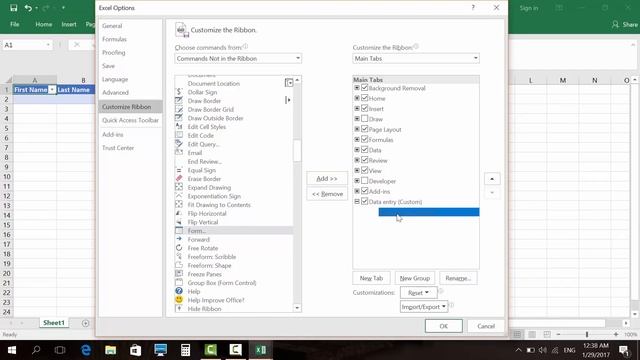Enable the Developer tab checkbox
640x360 pixels.
click(364, 181)
